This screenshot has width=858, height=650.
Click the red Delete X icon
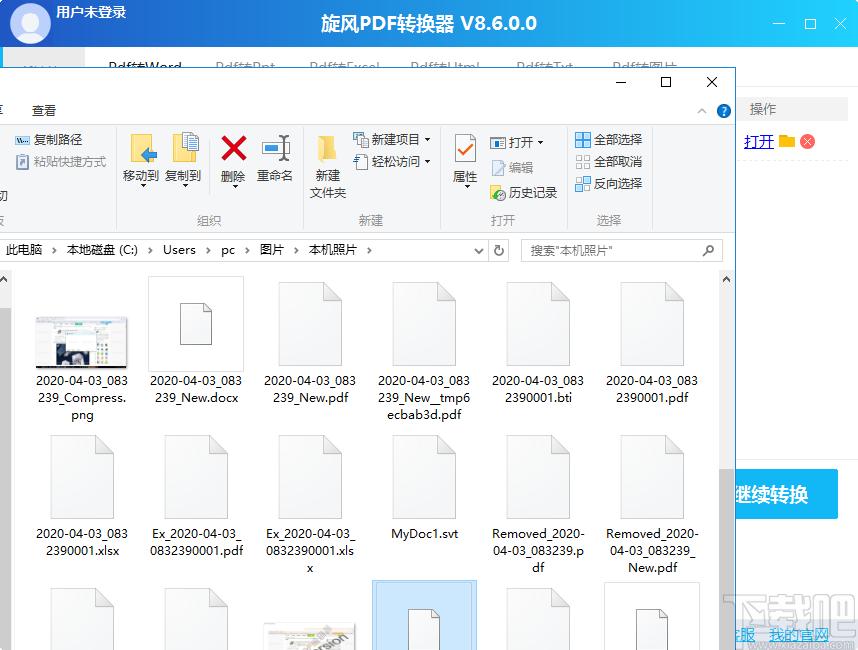[x=234, y=148]
